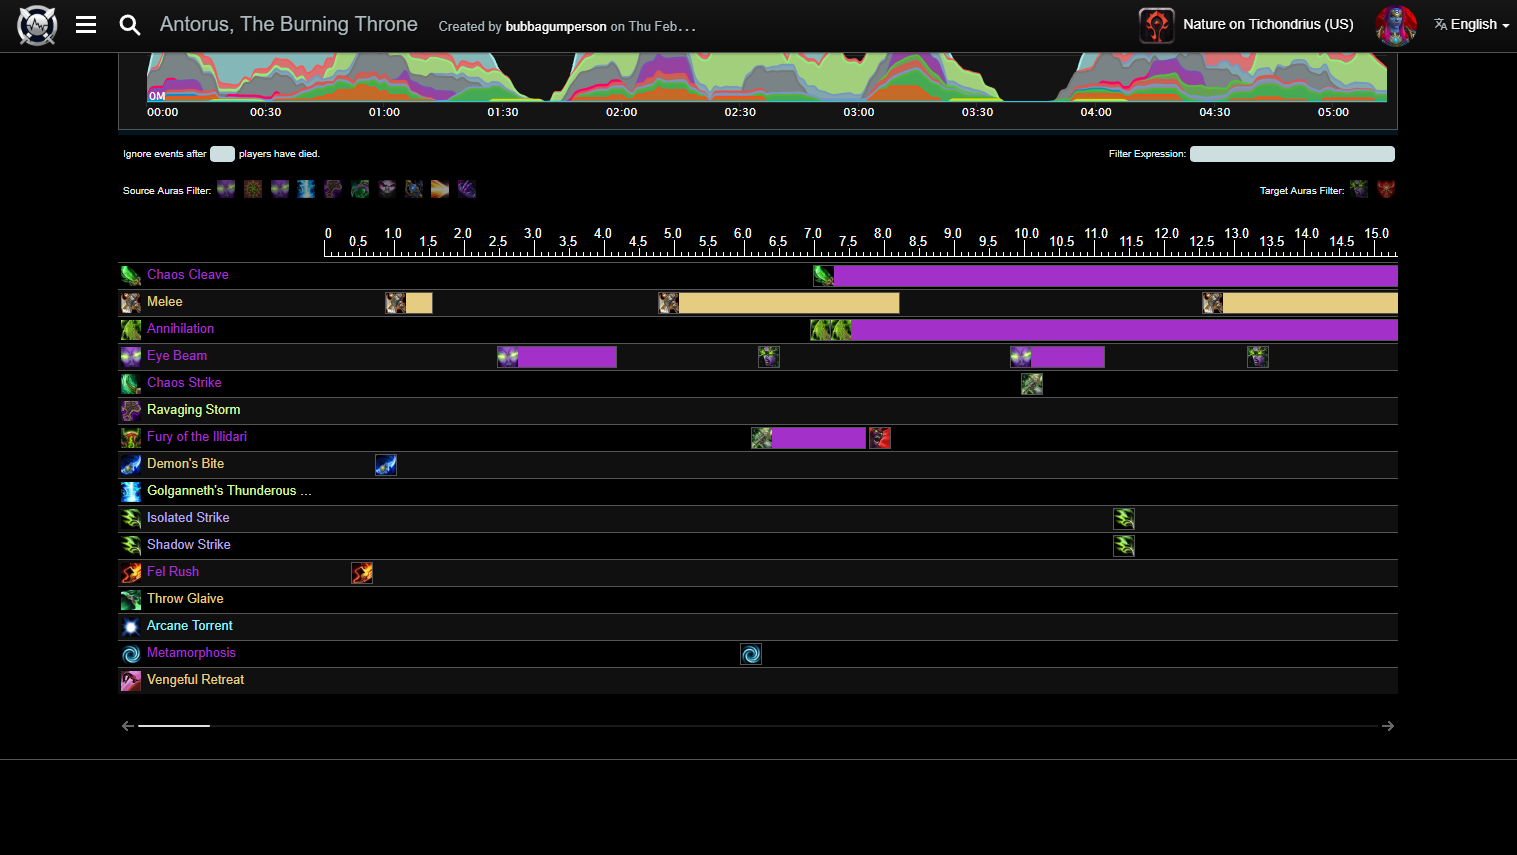Viewport: 1517px width, 855px height.
Task: Open the Annihilation ability name
Action: pyautogui.click(x=180, y=329)
